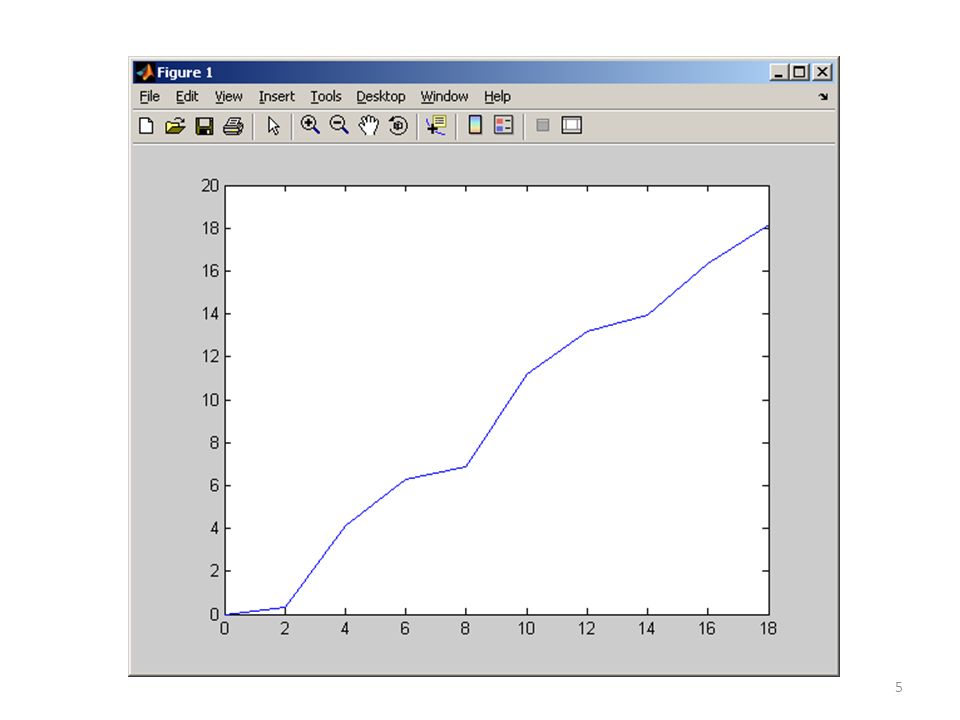Viewport: 960px width, 720px height.
Task: Click the MATLAB logo in the title bar
Action: [145, 72]
